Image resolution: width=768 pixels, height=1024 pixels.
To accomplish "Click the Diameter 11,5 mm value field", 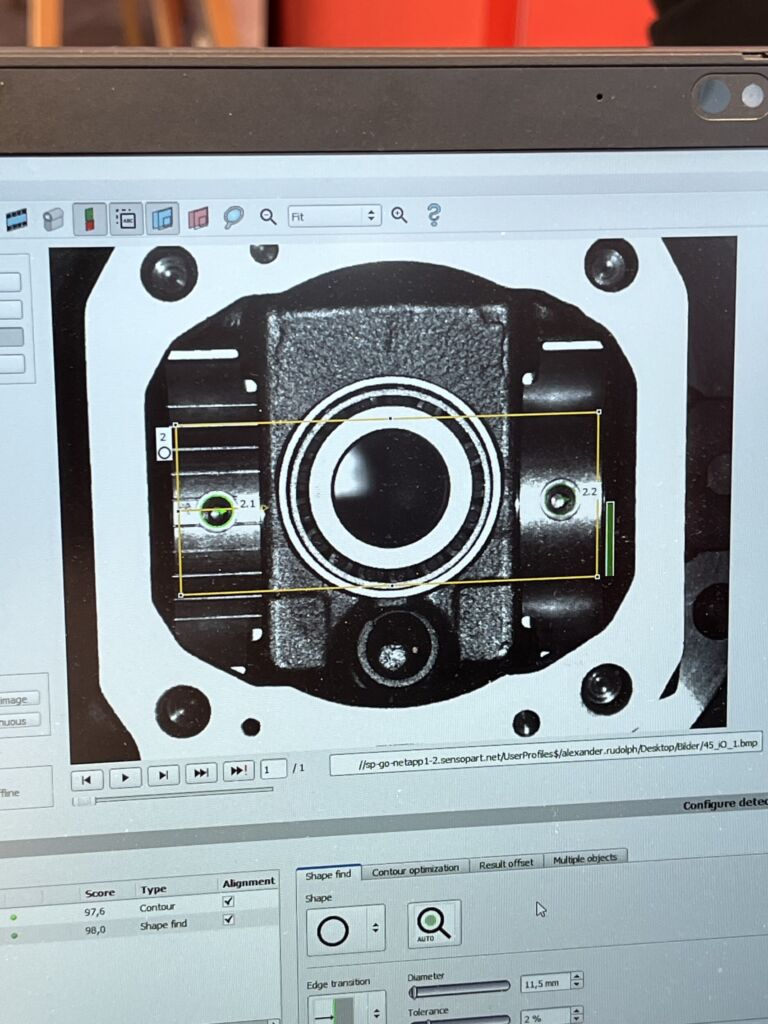I will pos(545,982).
